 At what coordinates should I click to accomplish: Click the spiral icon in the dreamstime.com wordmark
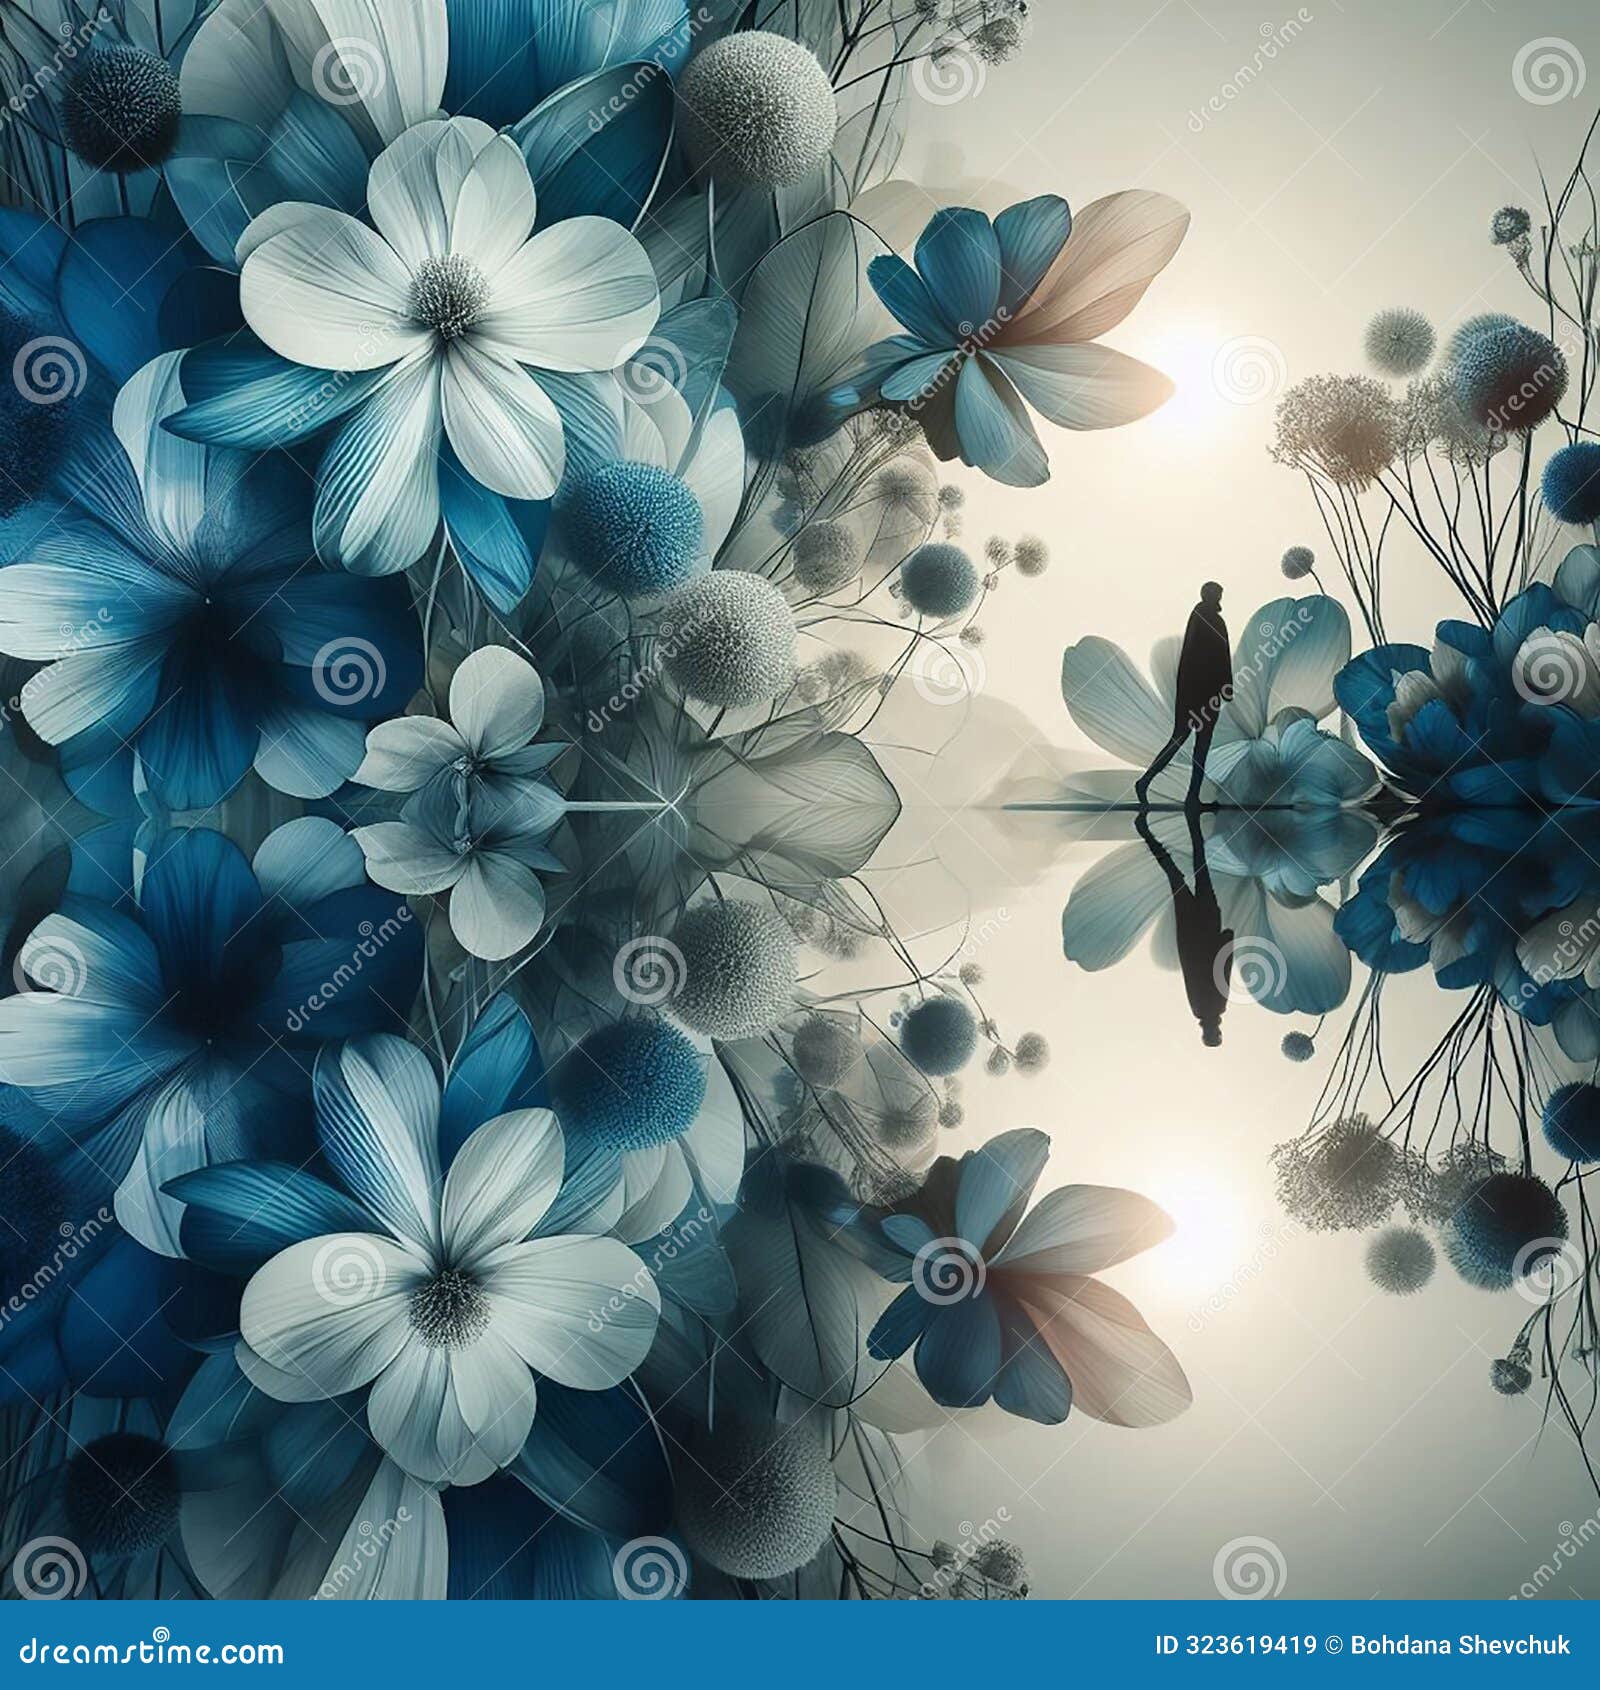pyautogui.click(x=161, y=1634)
